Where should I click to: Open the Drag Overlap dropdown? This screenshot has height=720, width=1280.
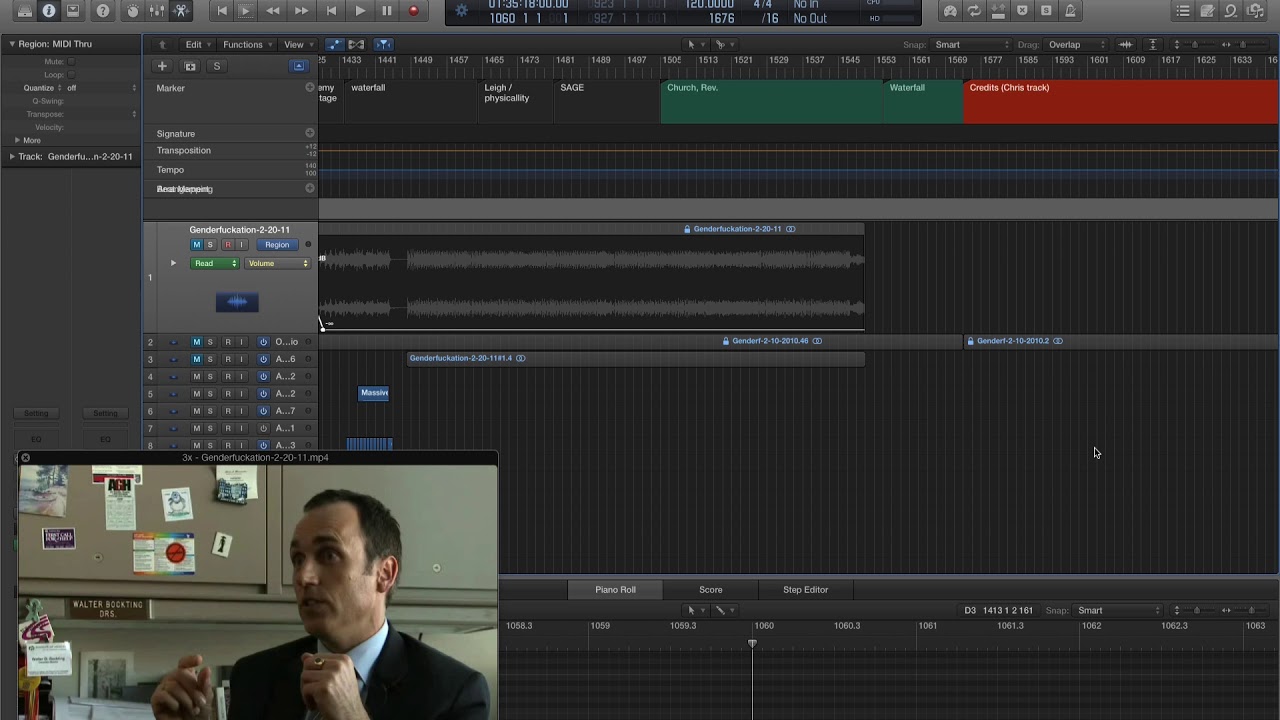click(x=1076, y=45)
